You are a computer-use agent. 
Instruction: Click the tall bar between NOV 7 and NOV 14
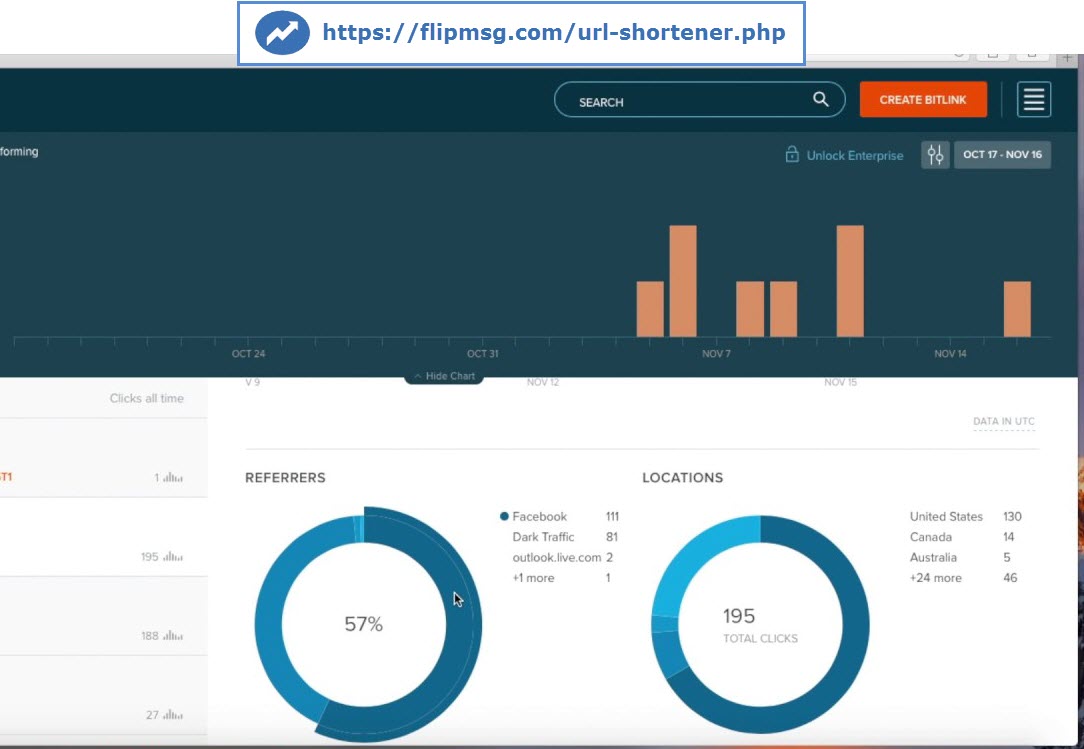[x=850, y=281]
